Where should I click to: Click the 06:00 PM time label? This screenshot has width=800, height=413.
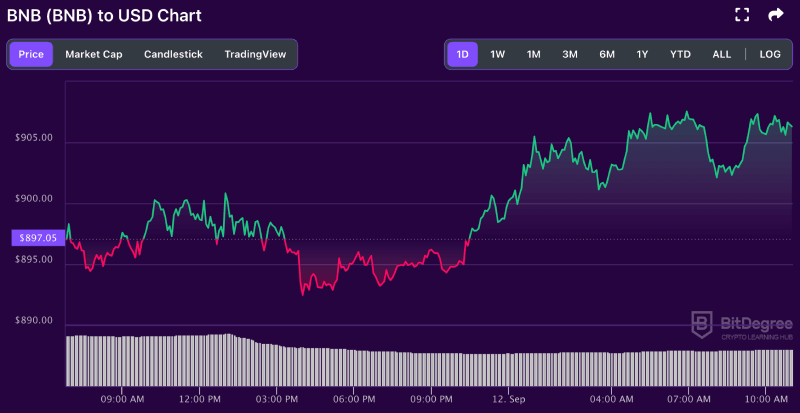tap(354, 397)
